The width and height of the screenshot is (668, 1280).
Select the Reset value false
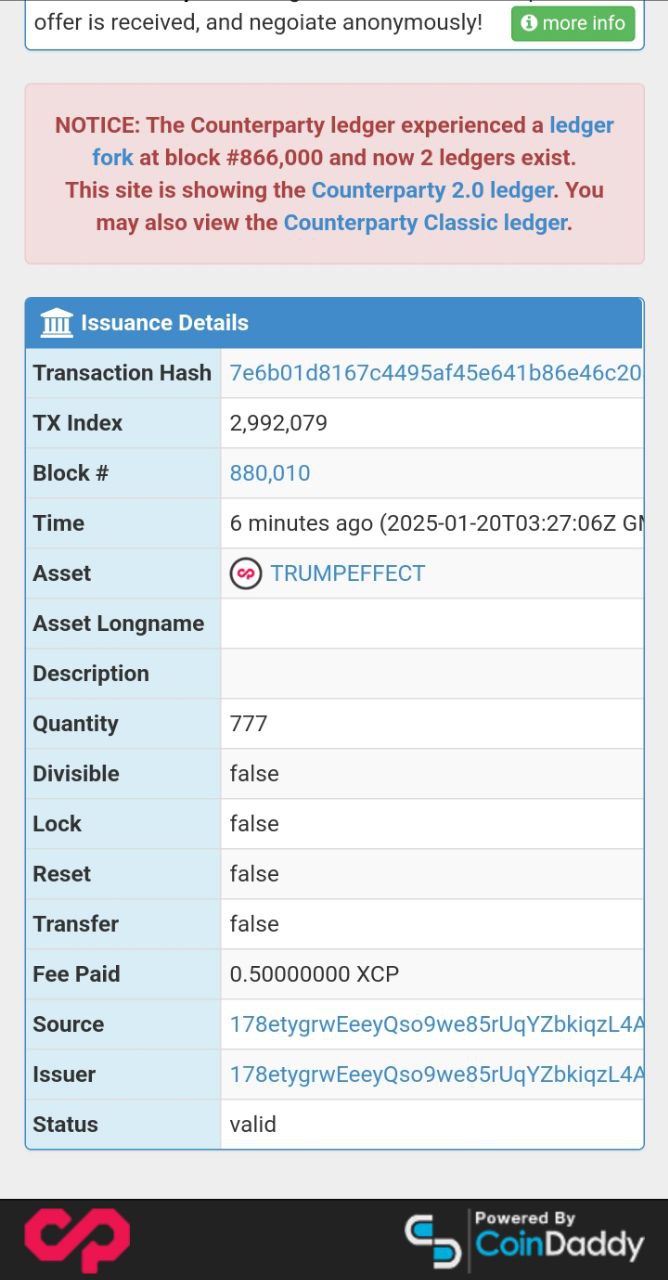click(x=254, y=873)
